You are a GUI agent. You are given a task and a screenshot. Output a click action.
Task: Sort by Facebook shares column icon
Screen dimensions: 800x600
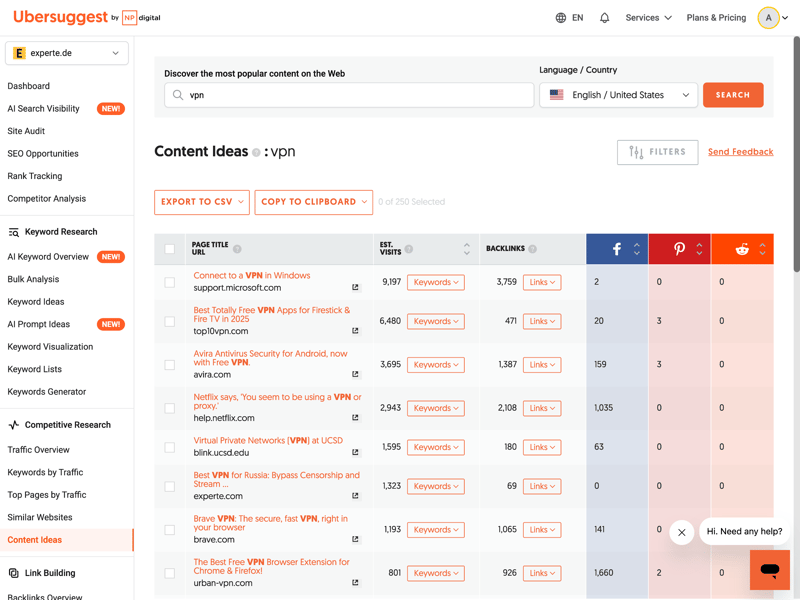637,249
